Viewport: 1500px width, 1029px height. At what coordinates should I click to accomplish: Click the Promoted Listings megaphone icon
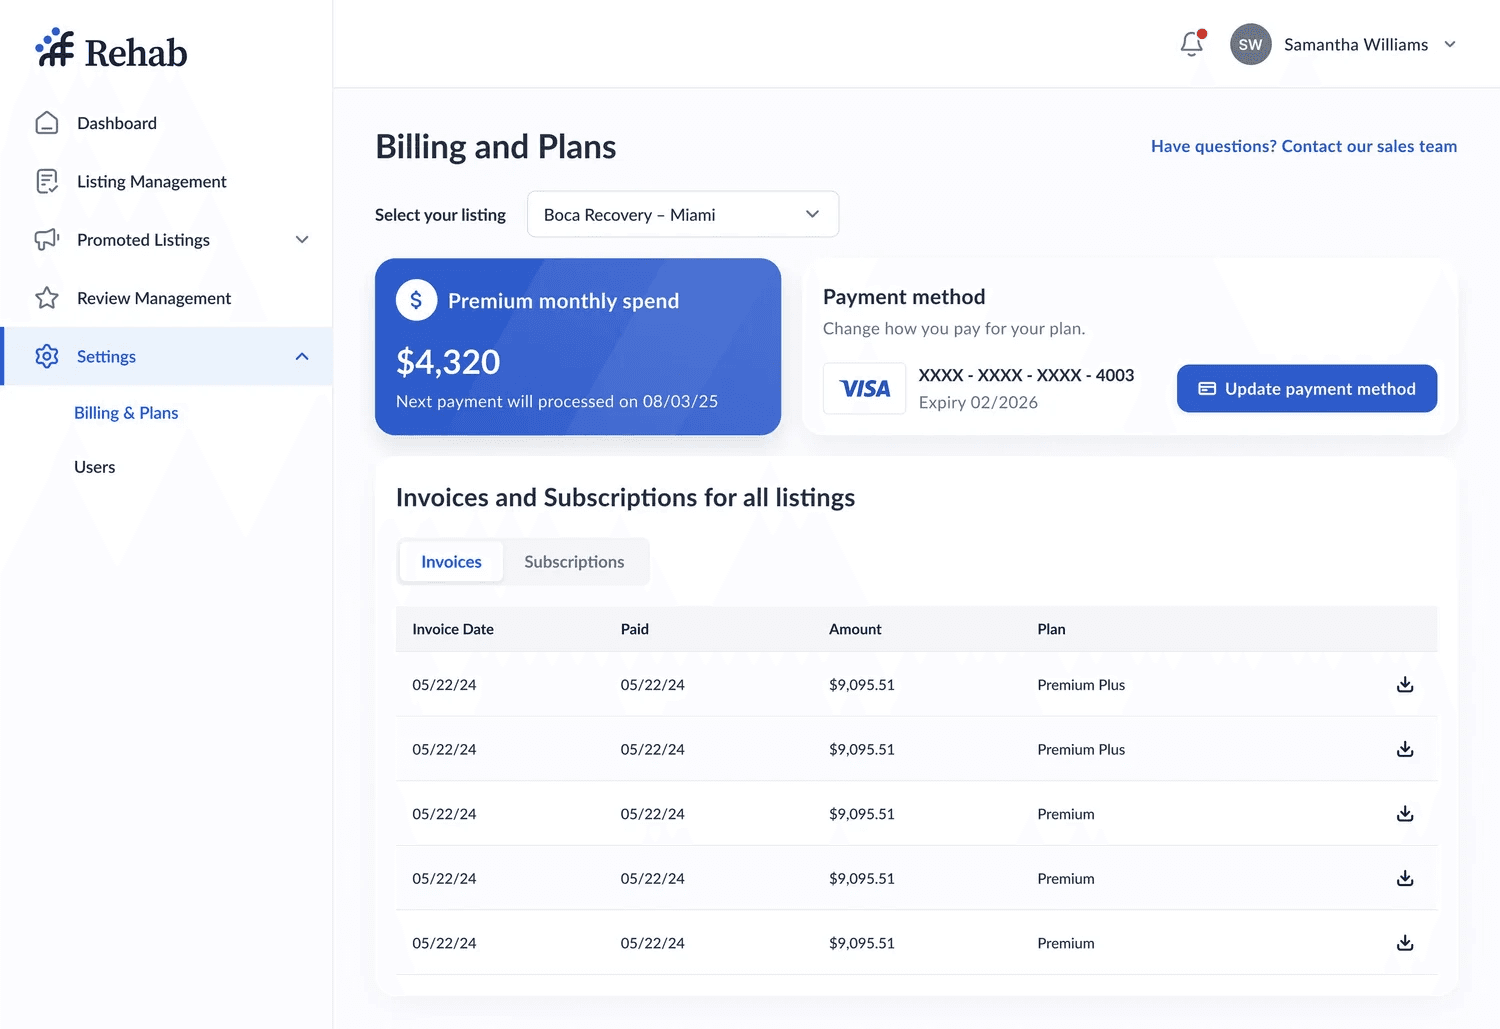pyautogui.click(x=47, y=240)
